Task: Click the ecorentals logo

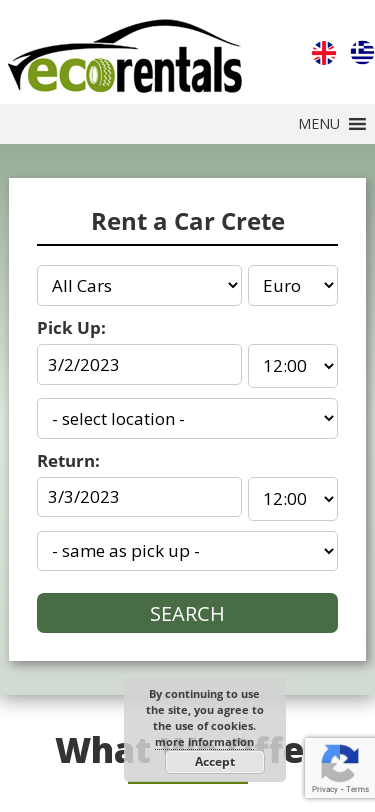Action: [125, 56]
